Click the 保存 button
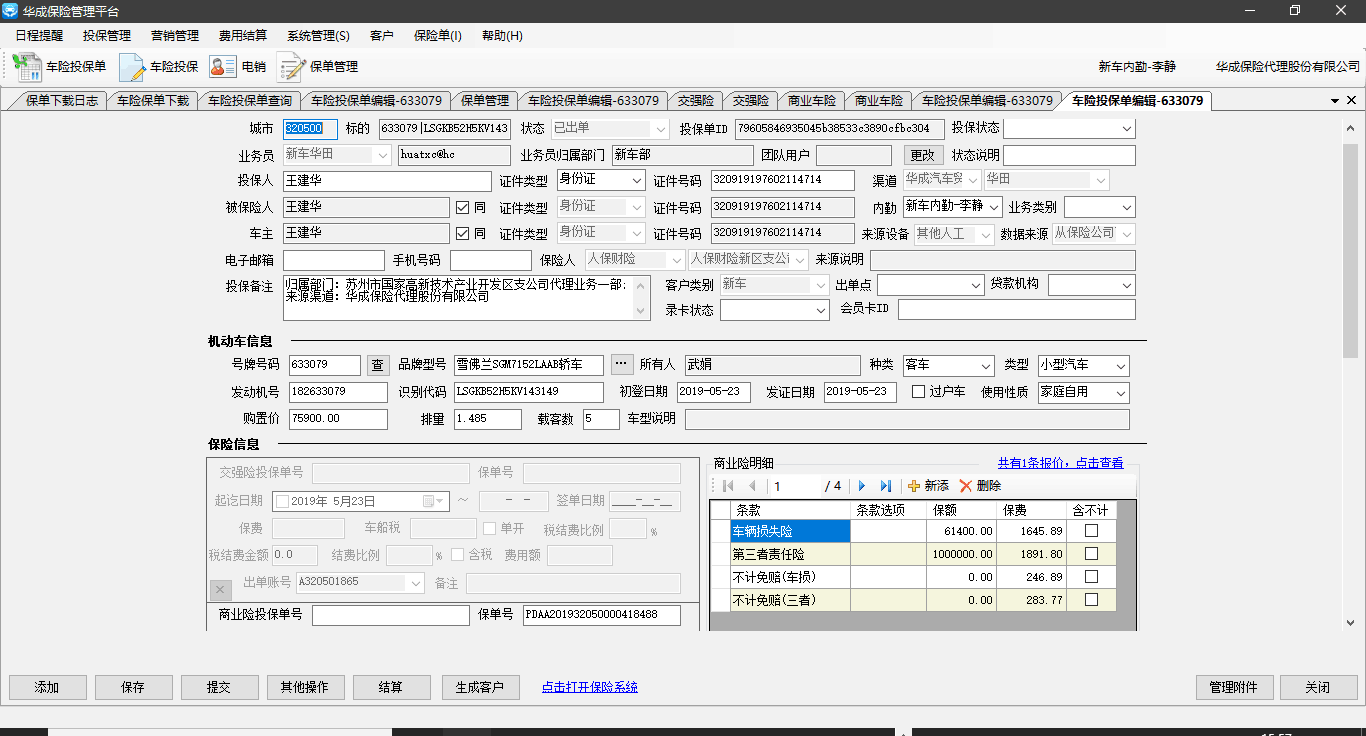 coord(133,688)
